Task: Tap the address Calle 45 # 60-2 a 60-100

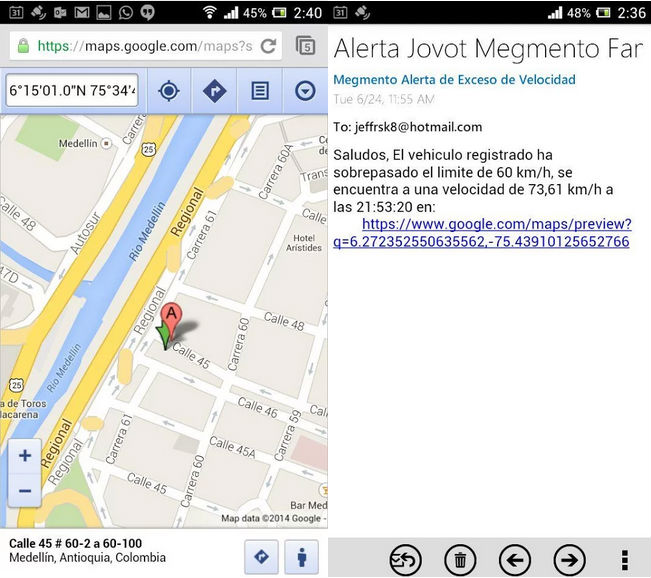Action: (76, 543)
